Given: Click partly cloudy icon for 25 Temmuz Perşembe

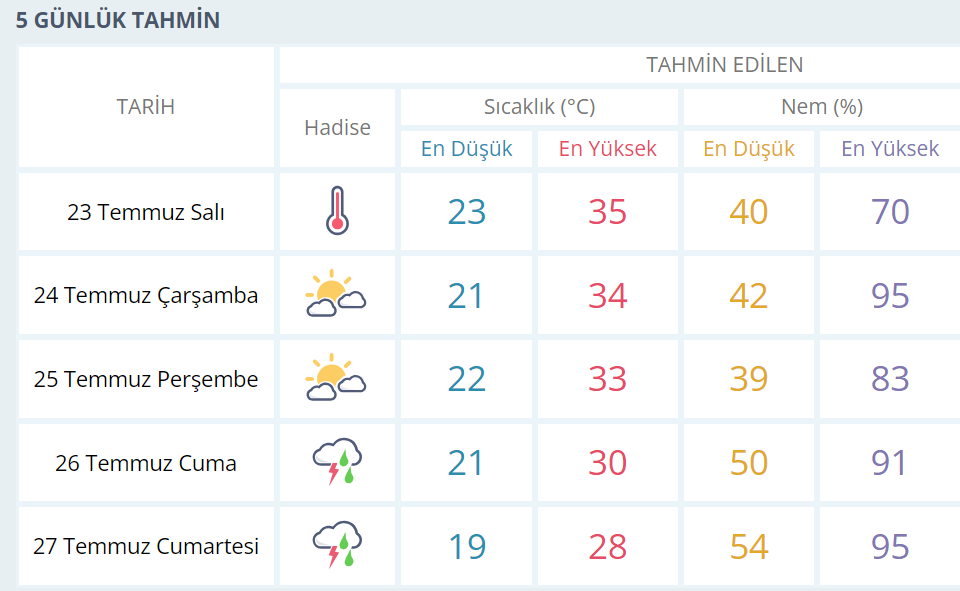Looking at the screenshot, I should point(336,377).
